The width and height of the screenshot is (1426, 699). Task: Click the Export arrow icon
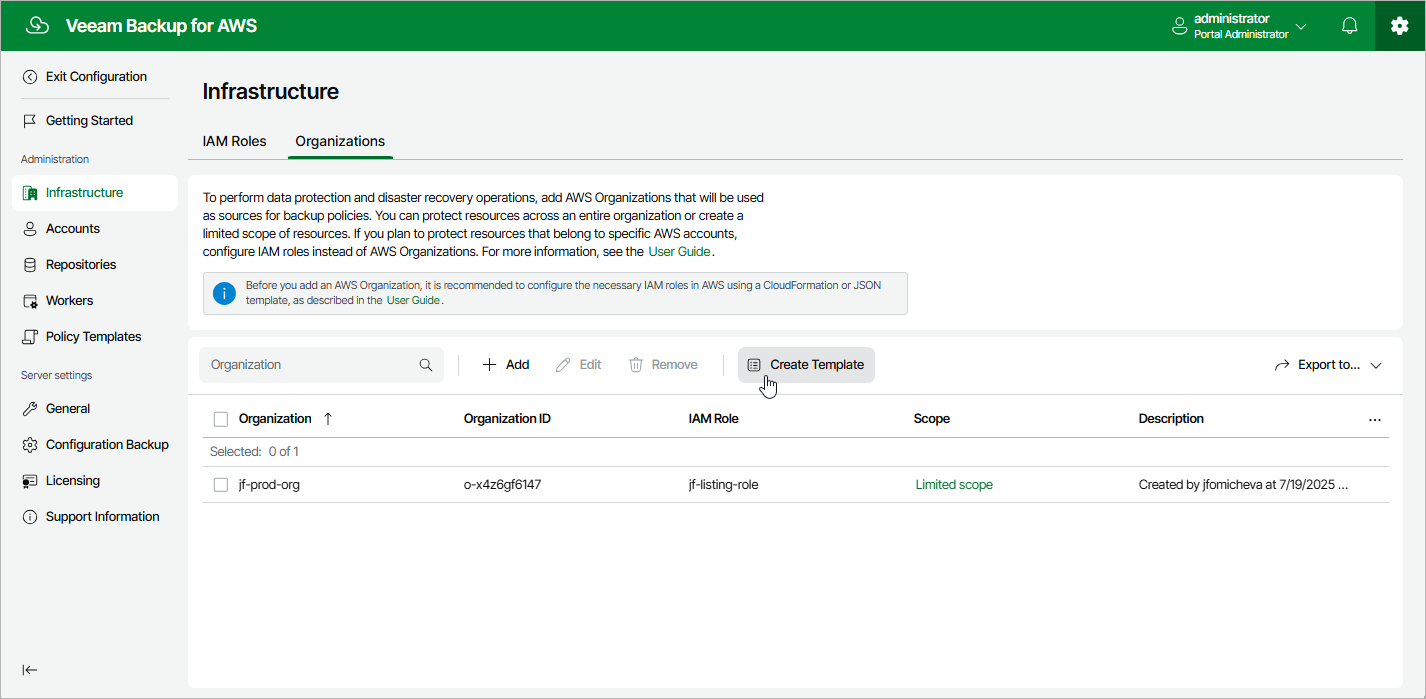[x=1282, y=365]
